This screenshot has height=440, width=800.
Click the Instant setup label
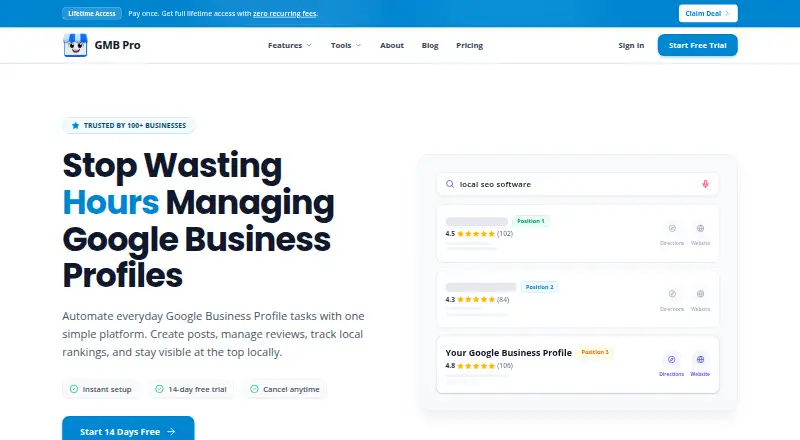[107, 389]
